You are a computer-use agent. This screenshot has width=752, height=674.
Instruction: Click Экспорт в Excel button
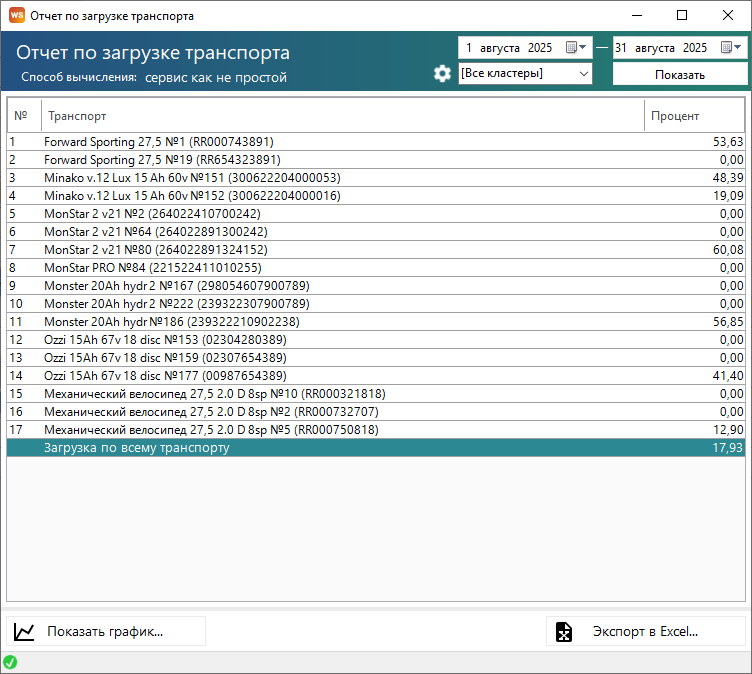[646, 631]
